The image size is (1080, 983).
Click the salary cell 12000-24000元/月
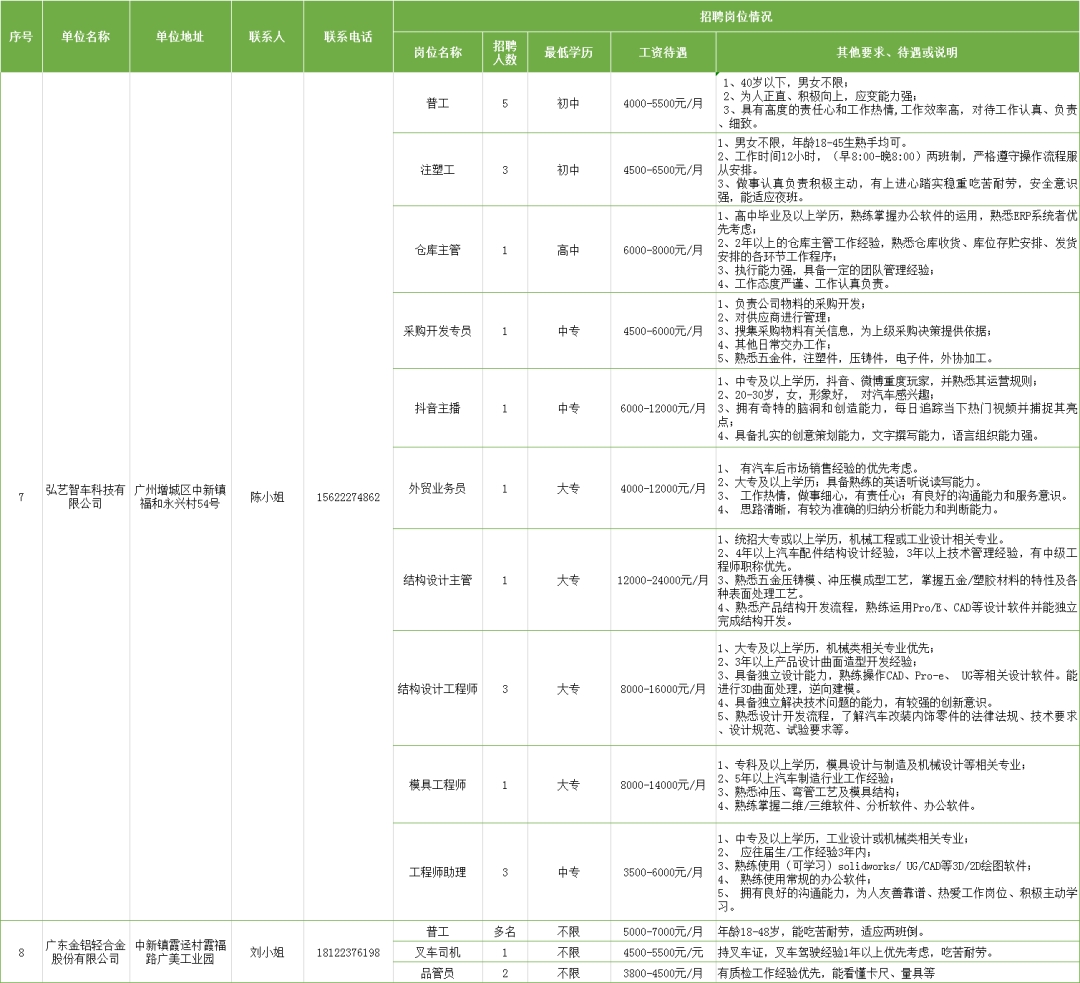coord(661,578)
